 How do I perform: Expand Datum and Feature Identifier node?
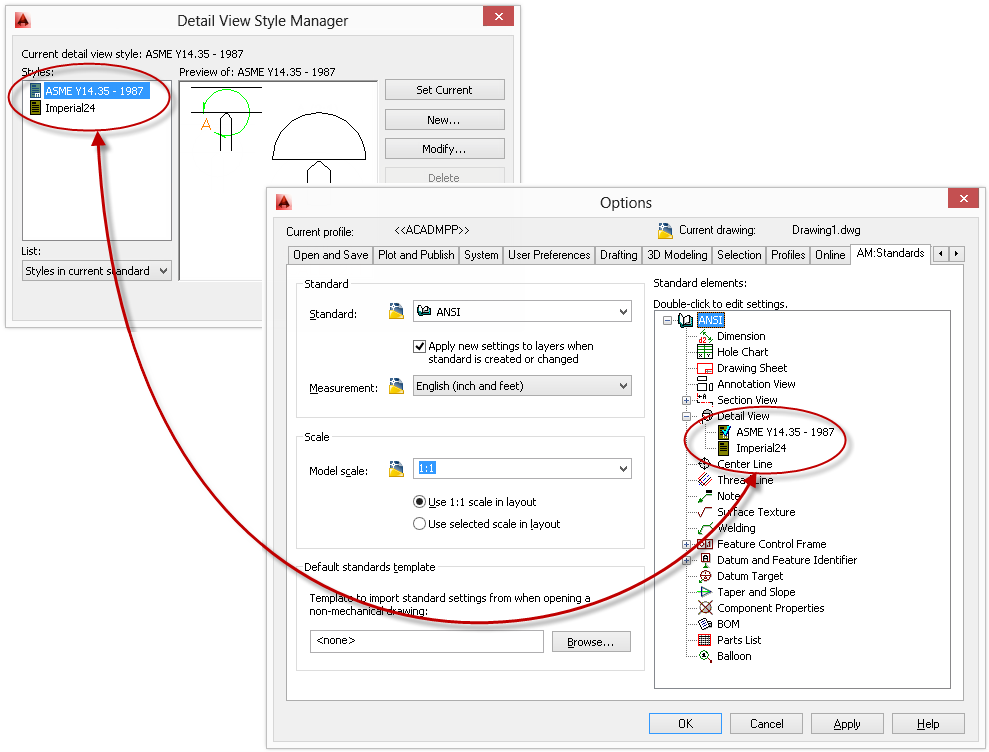pyautogui.click(x=686, y=560)
